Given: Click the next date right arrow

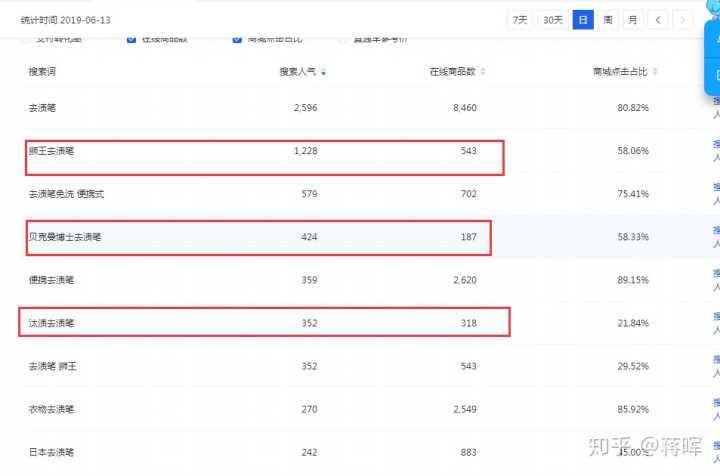Looking at the screenshot, I should (684, 20).
